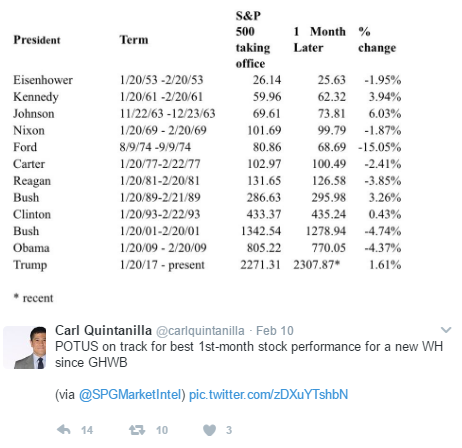Open the pic.twitter.com/zDXuYTshbN link
The image size is (462, 448).
point(268,394)
